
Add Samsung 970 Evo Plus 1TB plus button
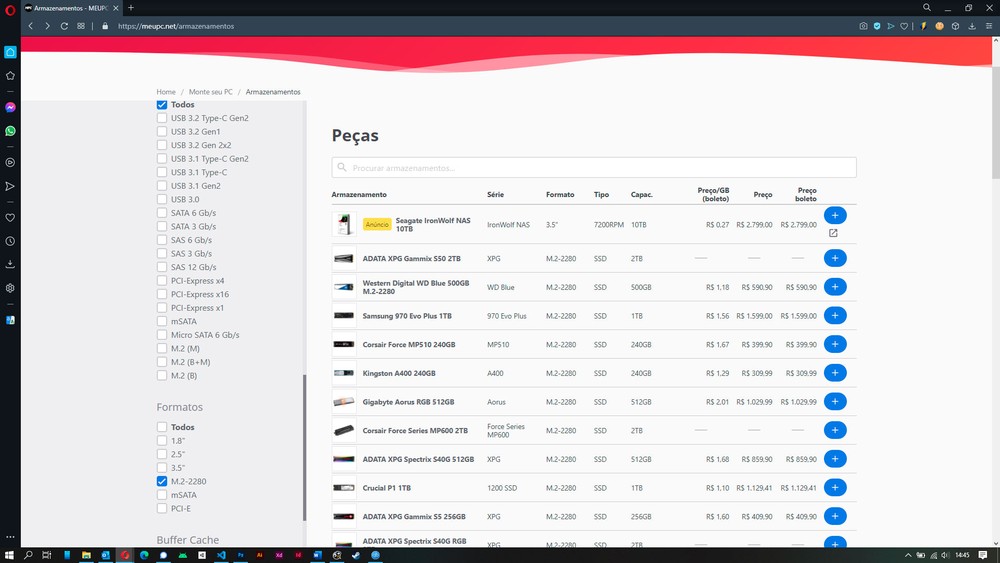click(x=835, y=316)
